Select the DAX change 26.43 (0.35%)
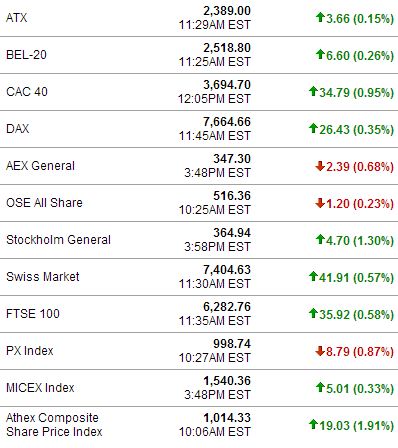Screen dimensions: 398x448 [x=356, y=129]
